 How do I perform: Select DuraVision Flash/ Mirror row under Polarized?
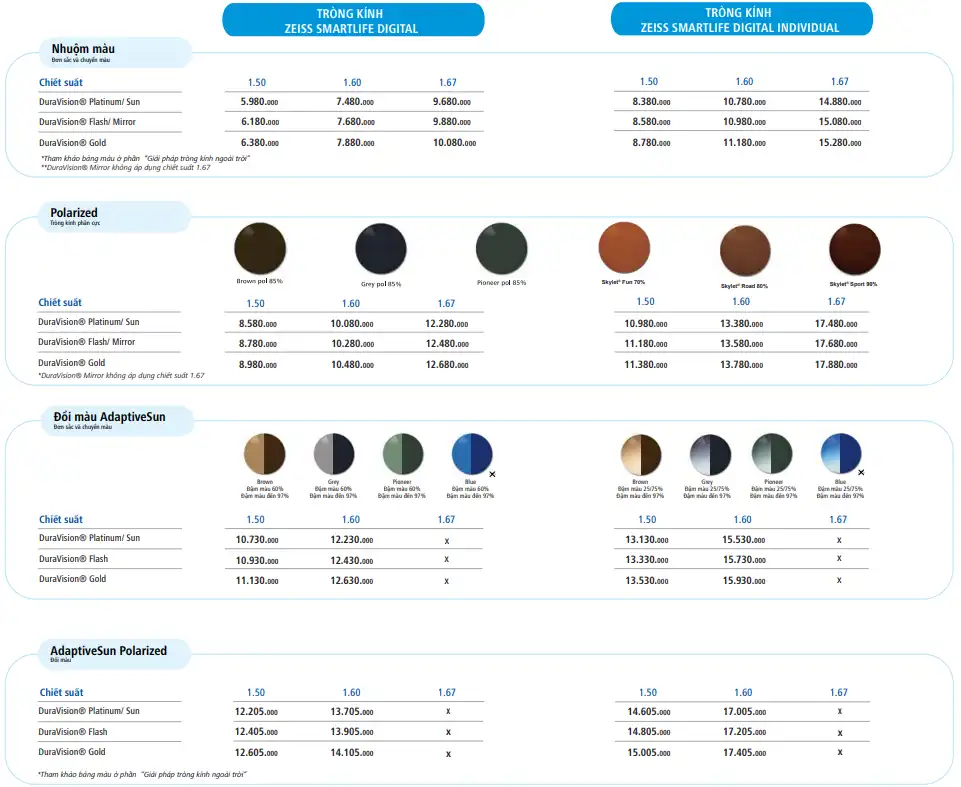point(86,342)
